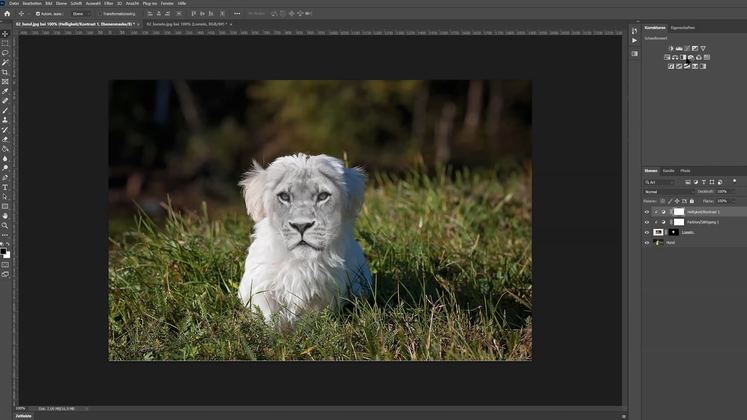Switch to the Eigenschaften tab

682,28
